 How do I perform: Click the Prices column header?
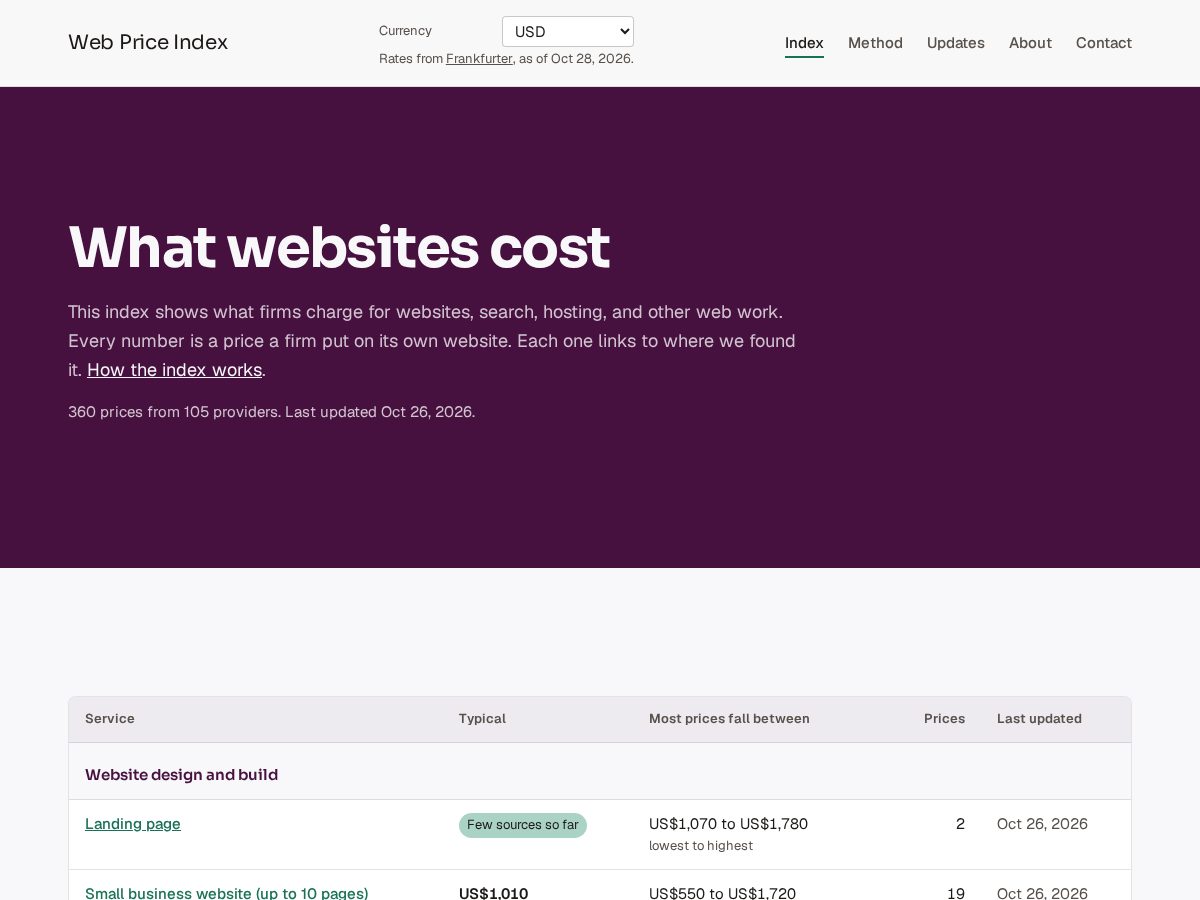(944, 719)
